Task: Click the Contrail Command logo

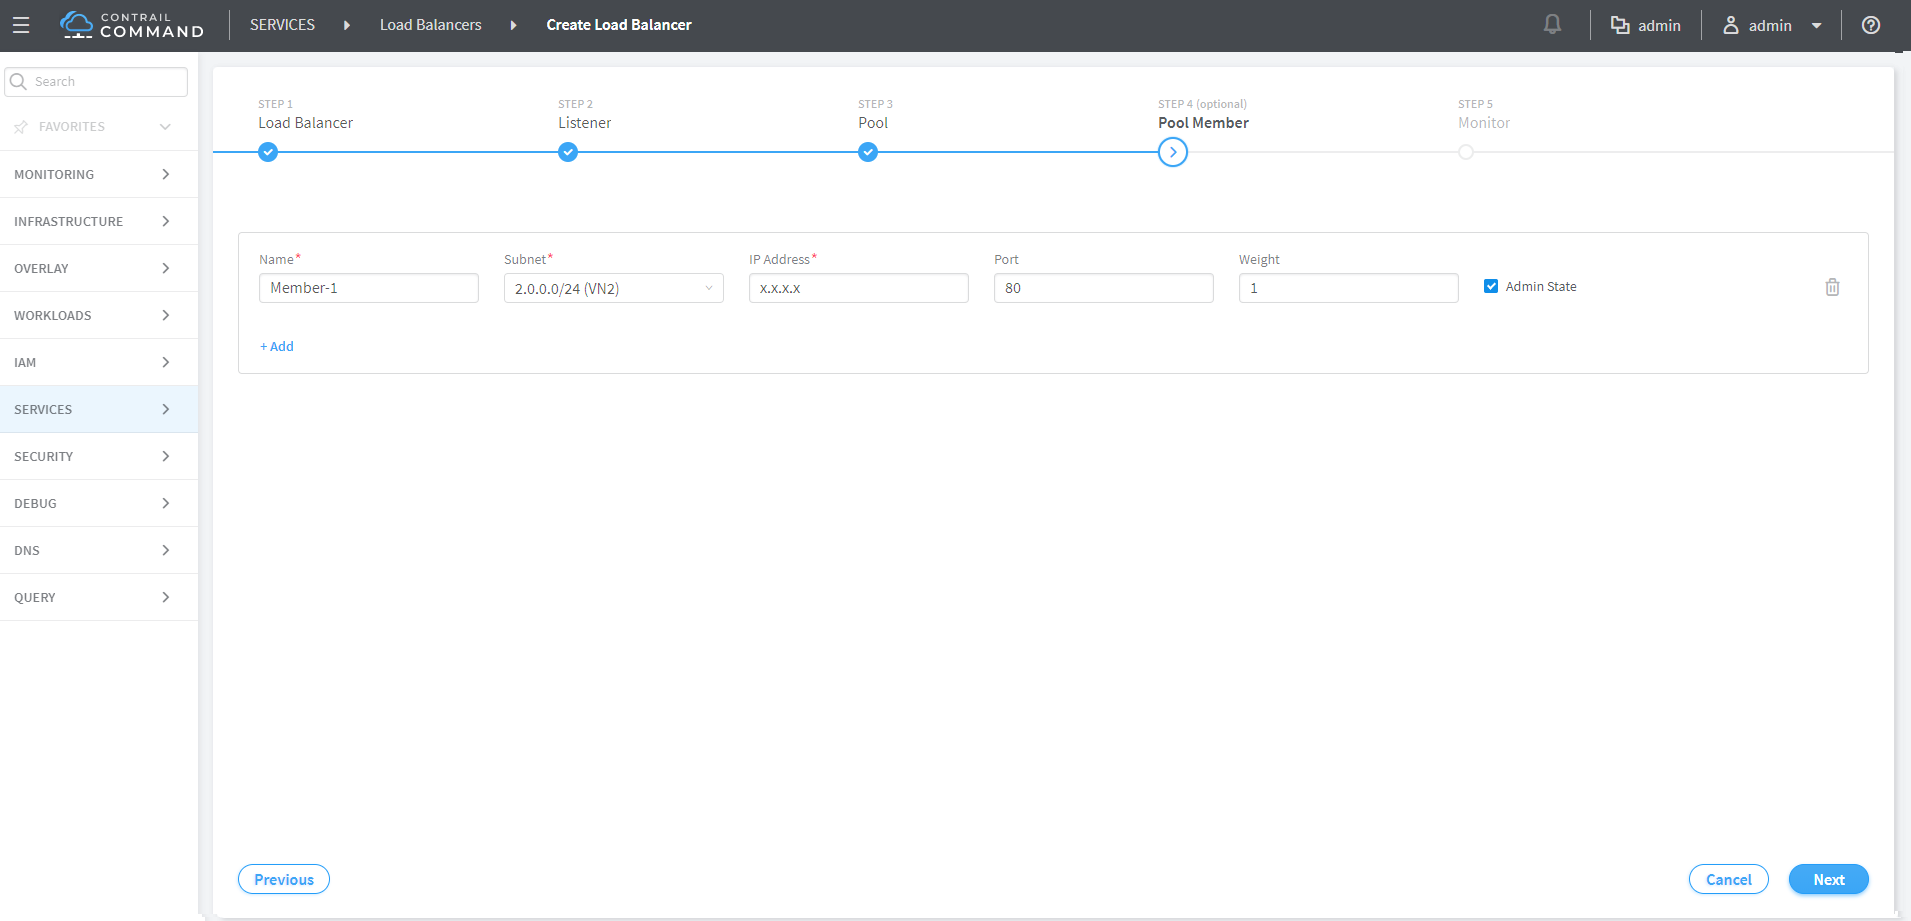Action: [x=132, y=25]
